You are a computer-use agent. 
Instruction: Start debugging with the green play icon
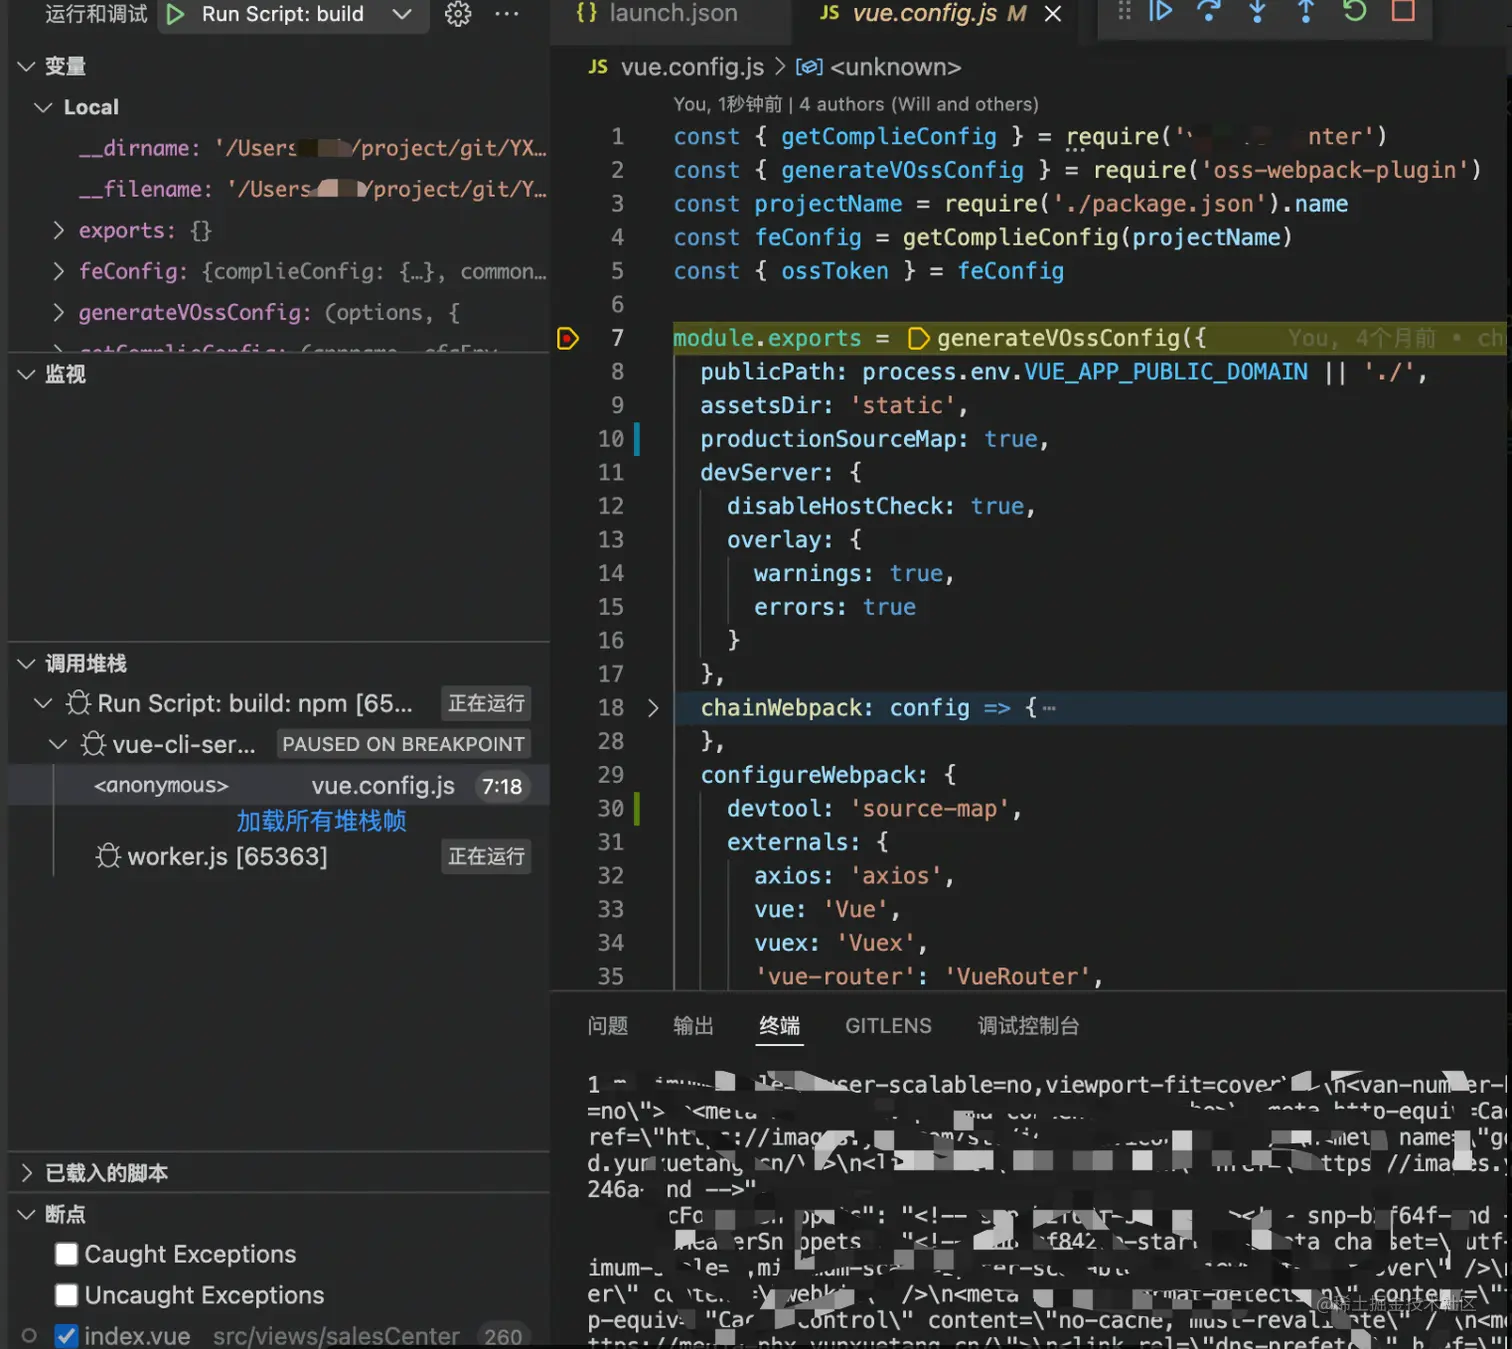176,14
